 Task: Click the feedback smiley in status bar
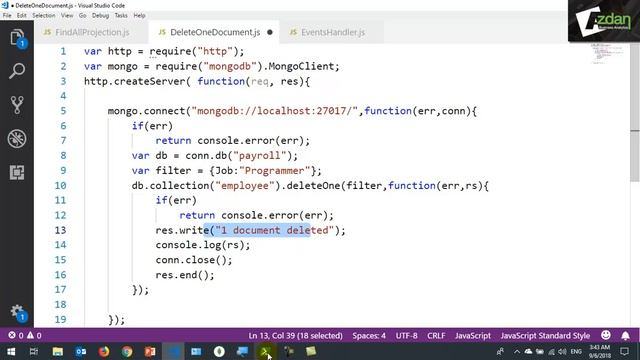[x=606, y=336]
